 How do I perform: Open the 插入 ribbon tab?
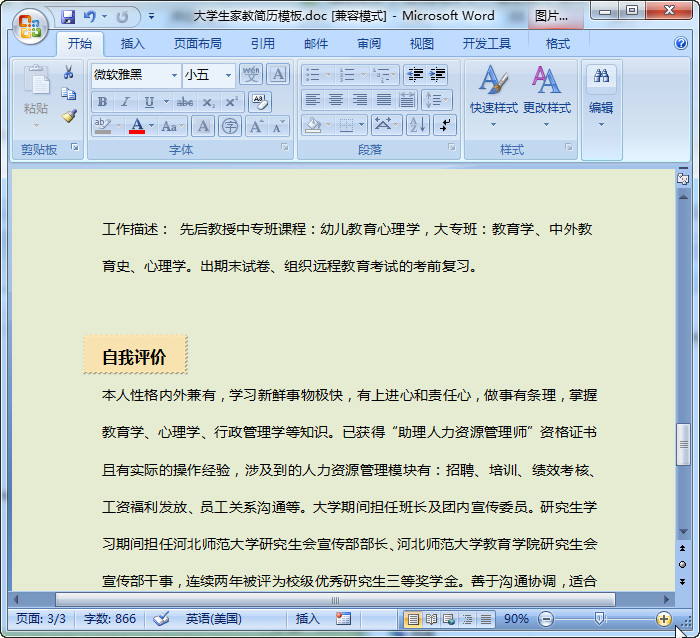tap(133, 43)
